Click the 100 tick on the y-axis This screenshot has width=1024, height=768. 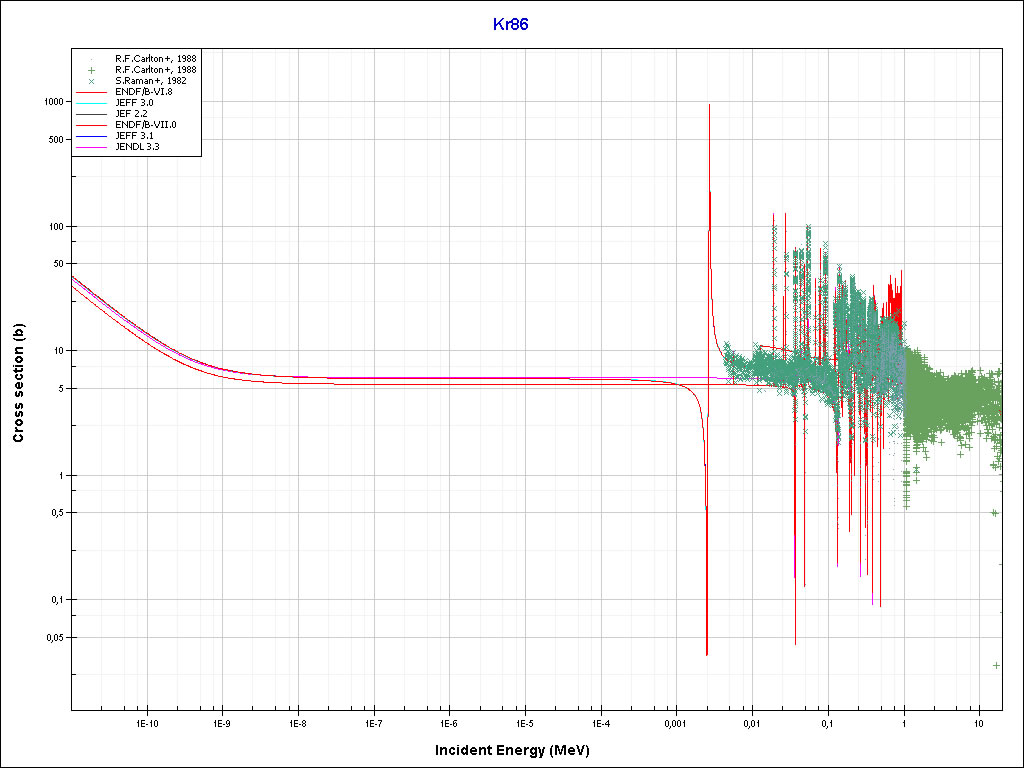coord(55,227)
